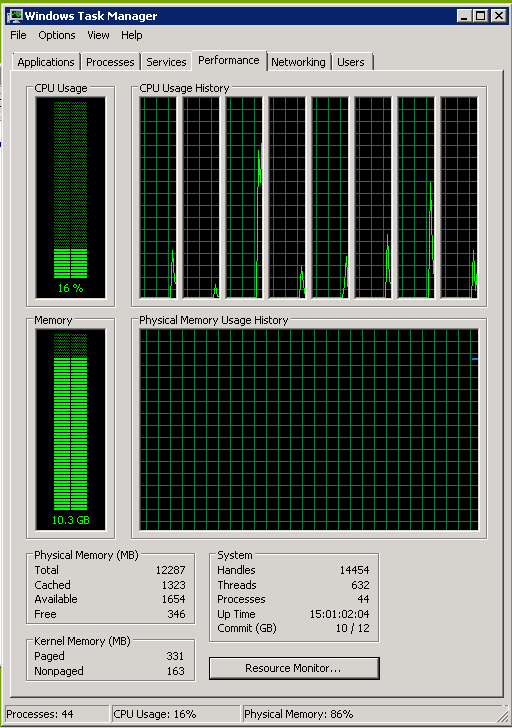Click the window resize grip in status bar
512x728 pixels.
(503, 715)
